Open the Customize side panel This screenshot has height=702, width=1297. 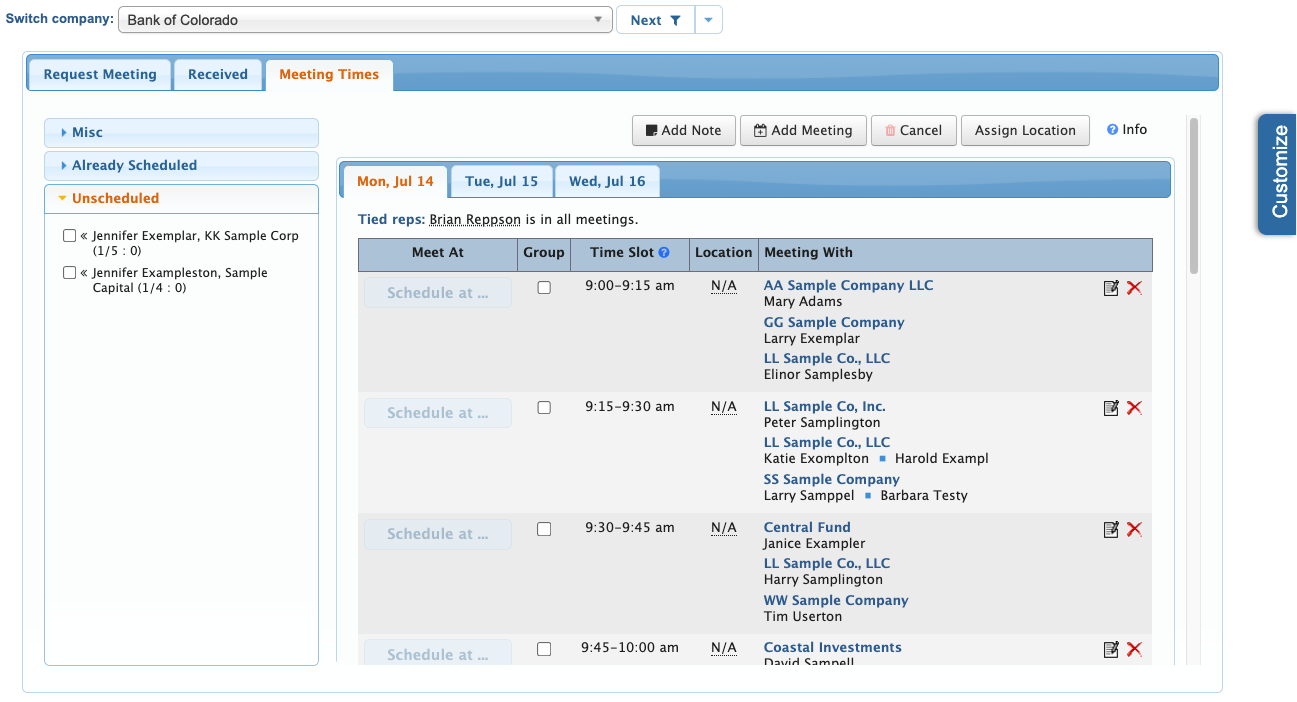(1278, 173)
